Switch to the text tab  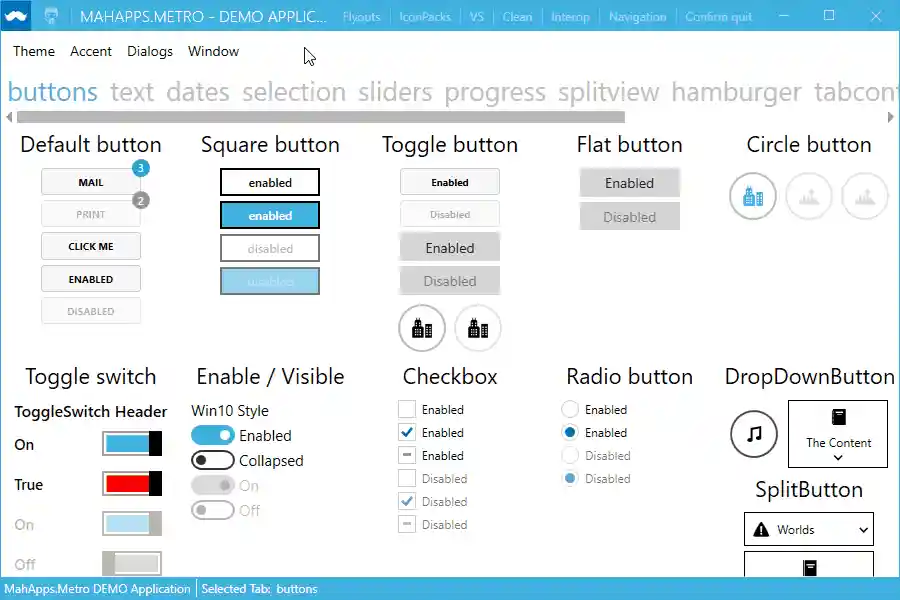click(x=132, y=92)
